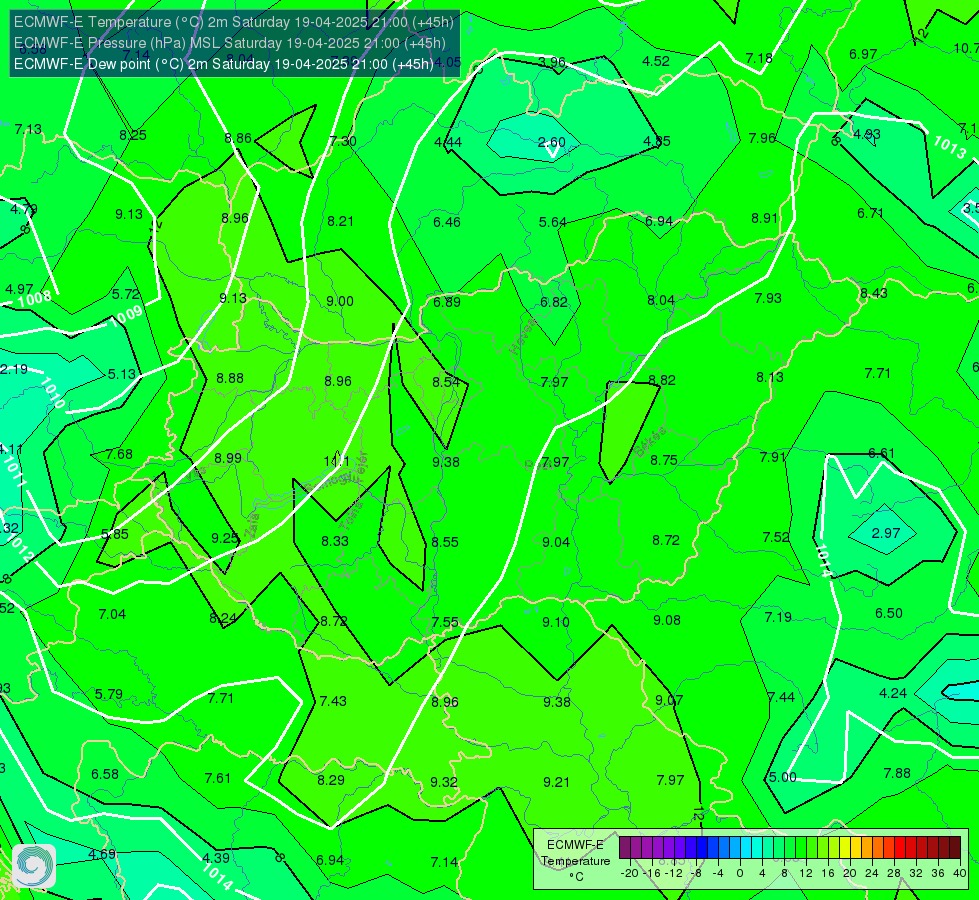Click the 6.46 grid value
The height and width of the screenshot is (900, 979).
point(447,222)
